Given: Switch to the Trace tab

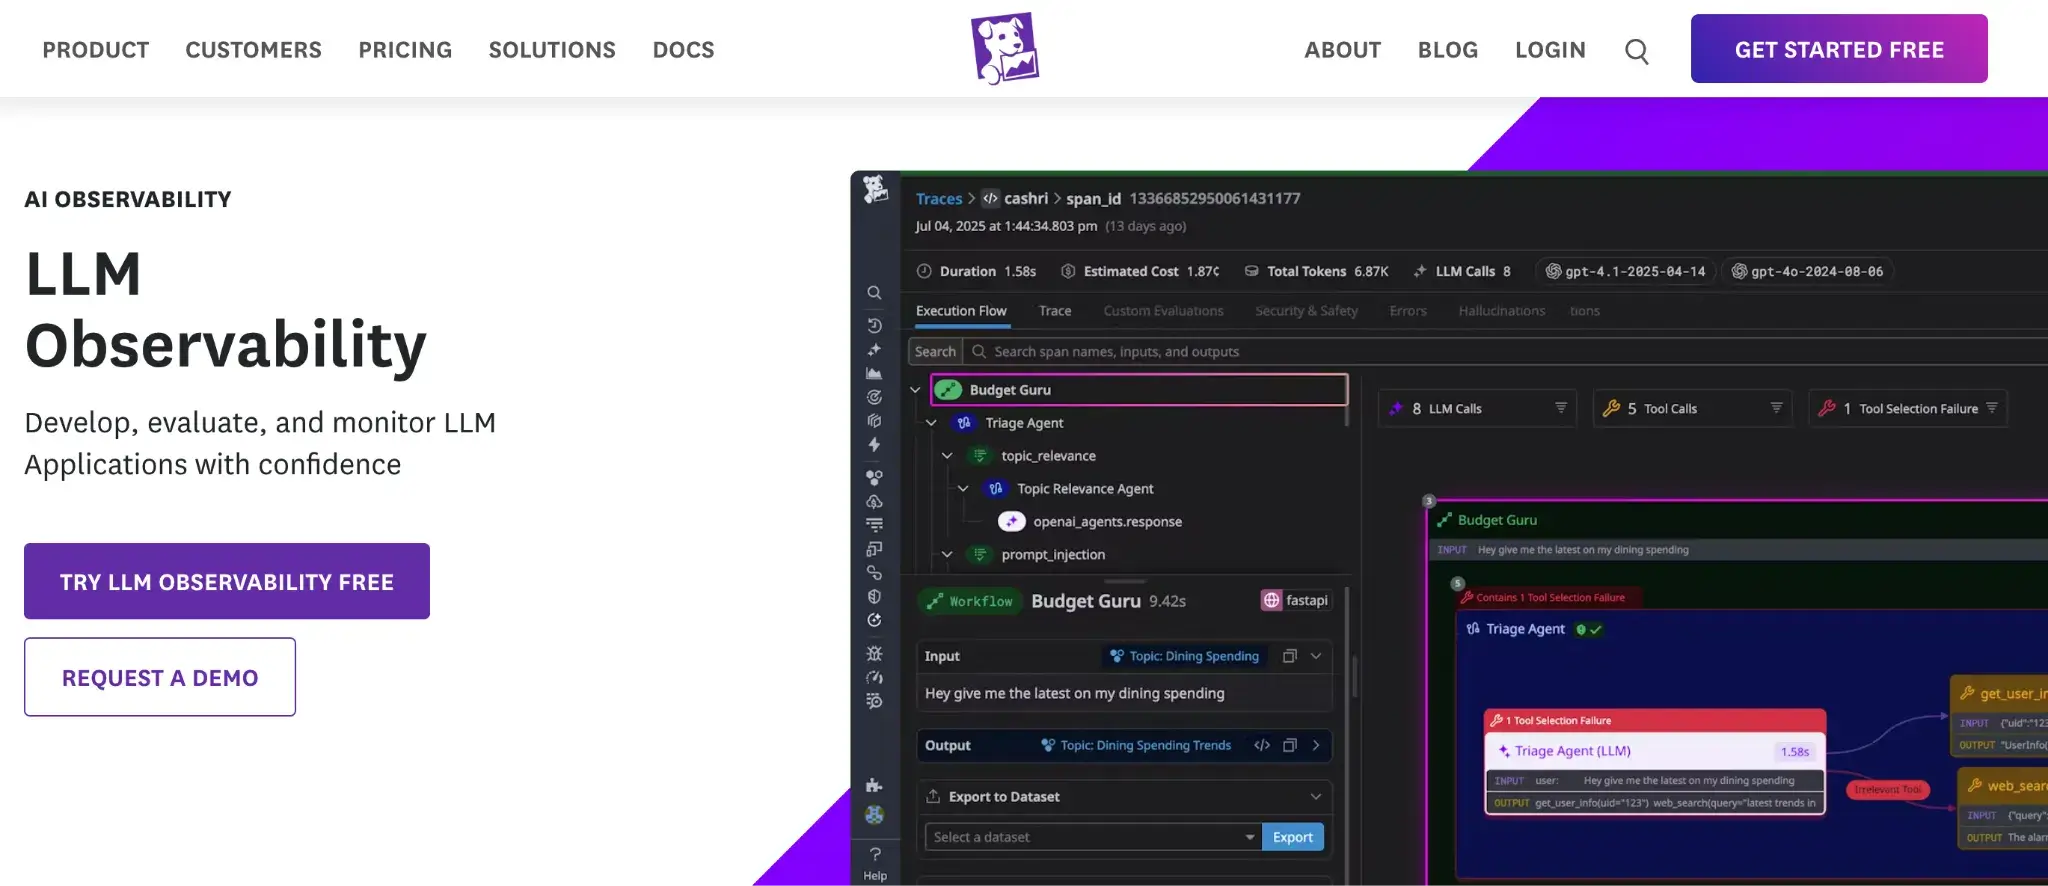Looking at the screenshot, I should pos(1054,311).
